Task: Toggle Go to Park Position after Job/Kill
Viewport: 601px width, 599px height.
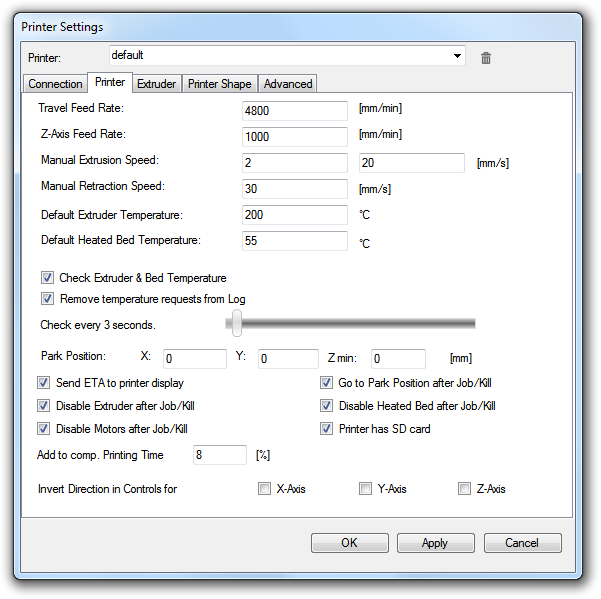Action: (x=326, y=383)
